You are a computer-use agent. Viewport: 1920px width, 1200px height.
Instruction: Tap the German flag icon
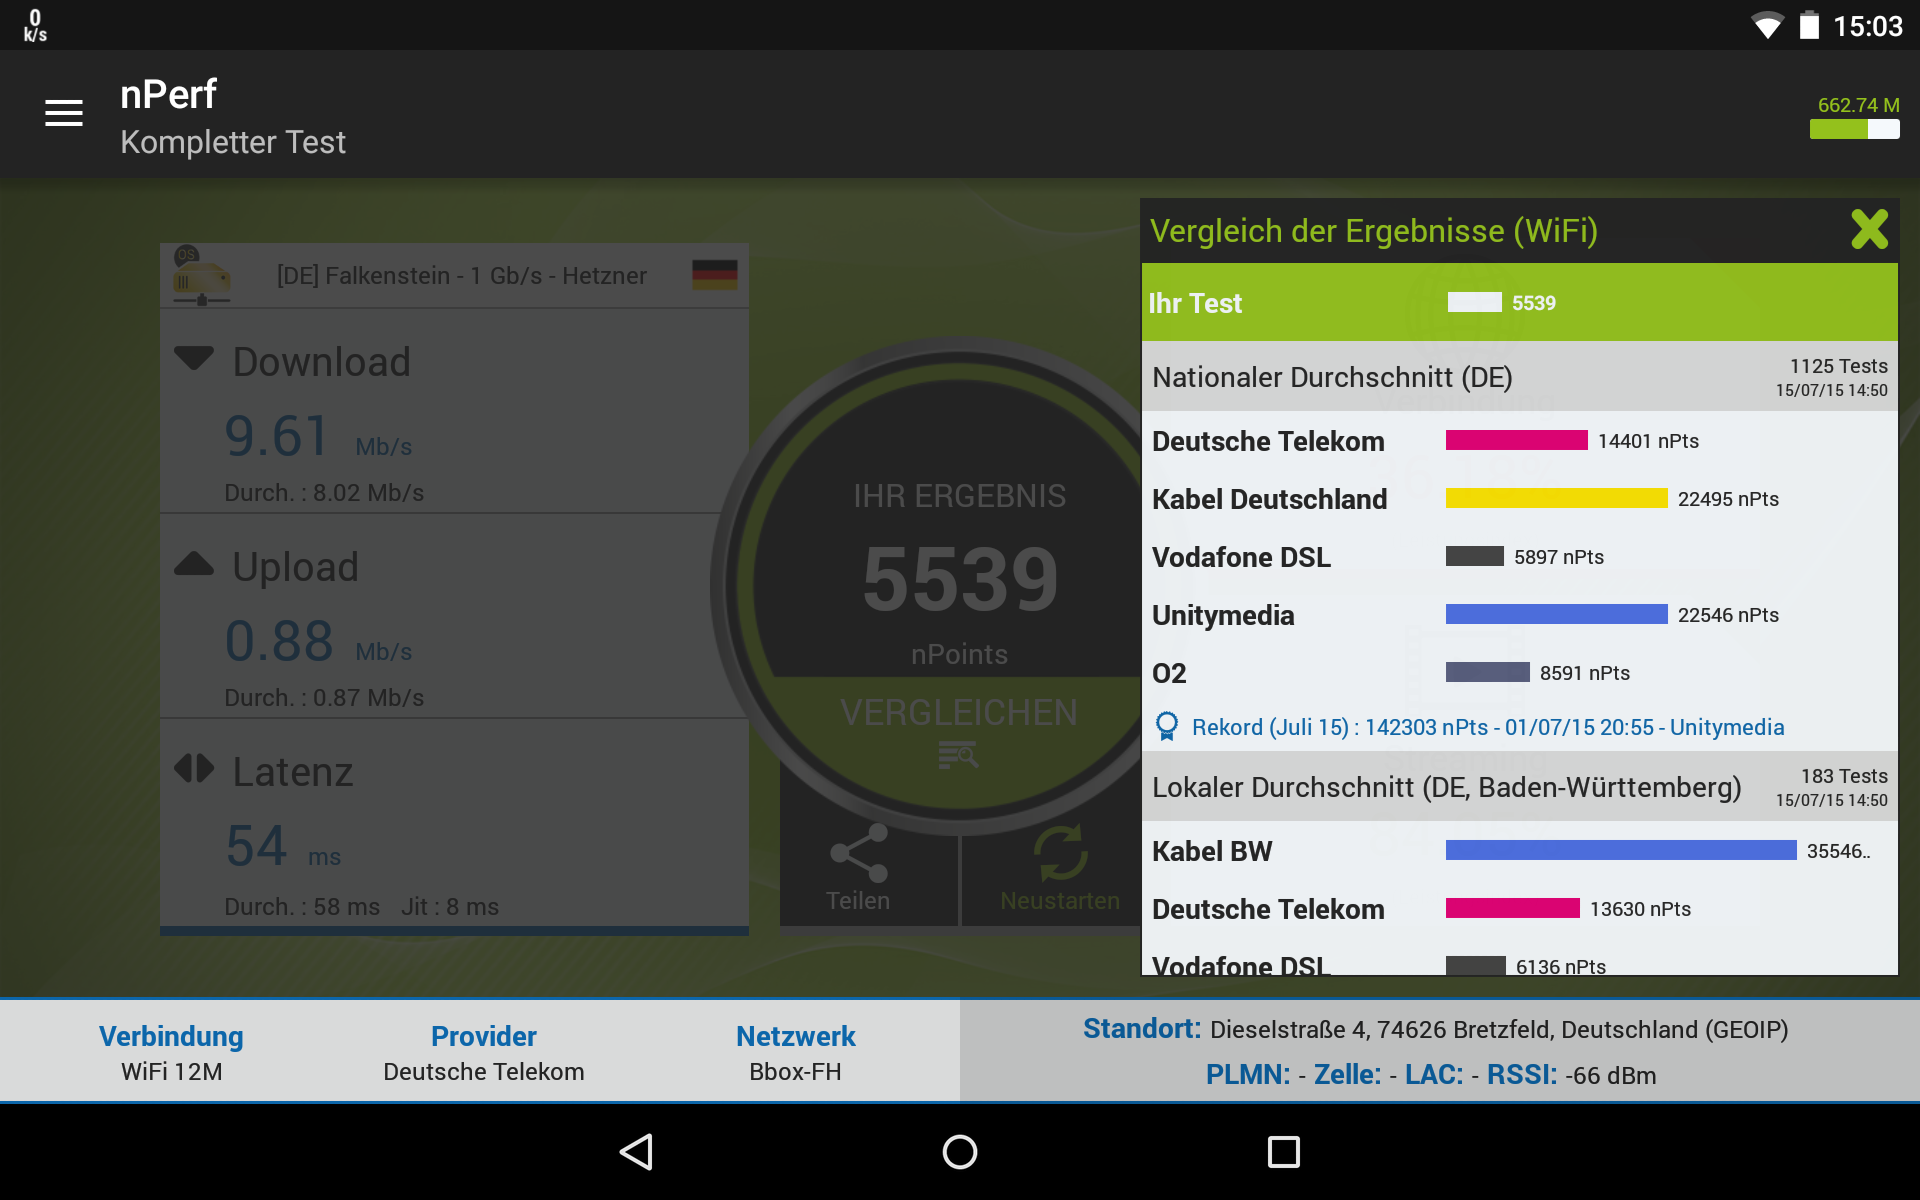pyautogui.click(x=715, y=275)
